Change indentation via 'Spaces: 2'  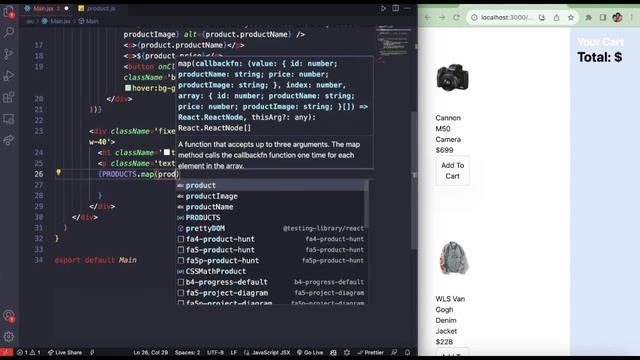coord(187,352)
